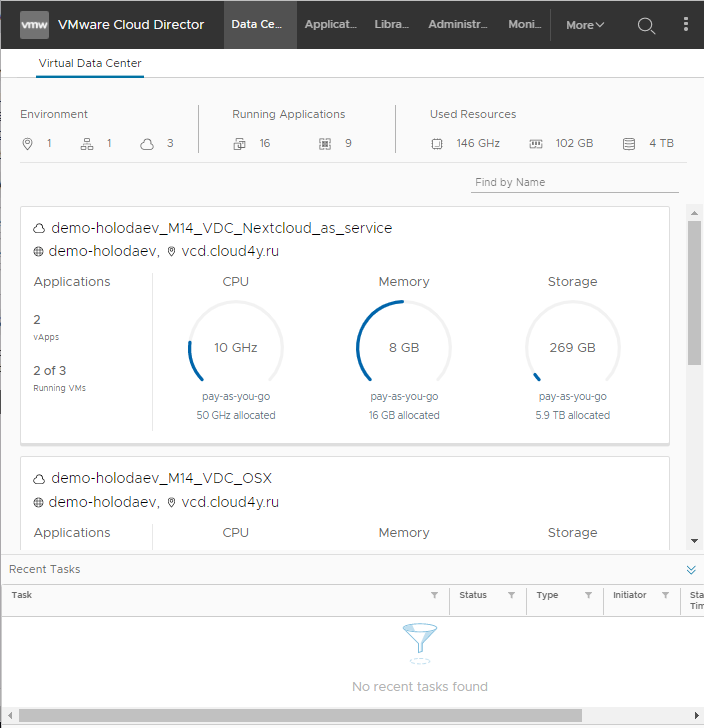This screenshot has width=704, height=728.
Task: Click the VMware Cloud Director title
Action: point(131,25)
